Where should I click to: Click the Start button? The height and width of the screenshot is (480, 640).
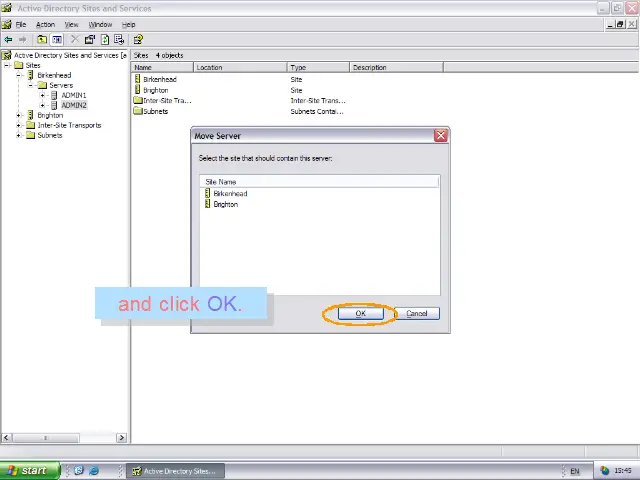coord(30,471)
